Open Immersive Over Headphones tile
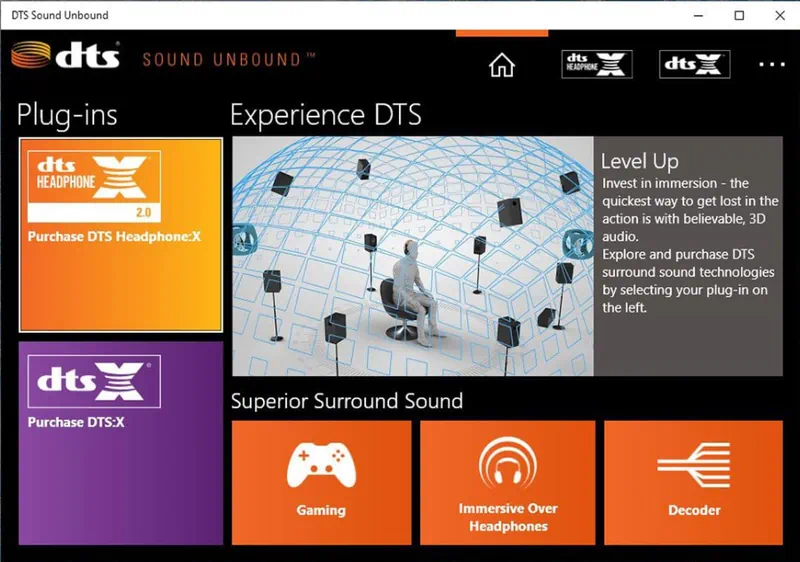 click(508, 482)
